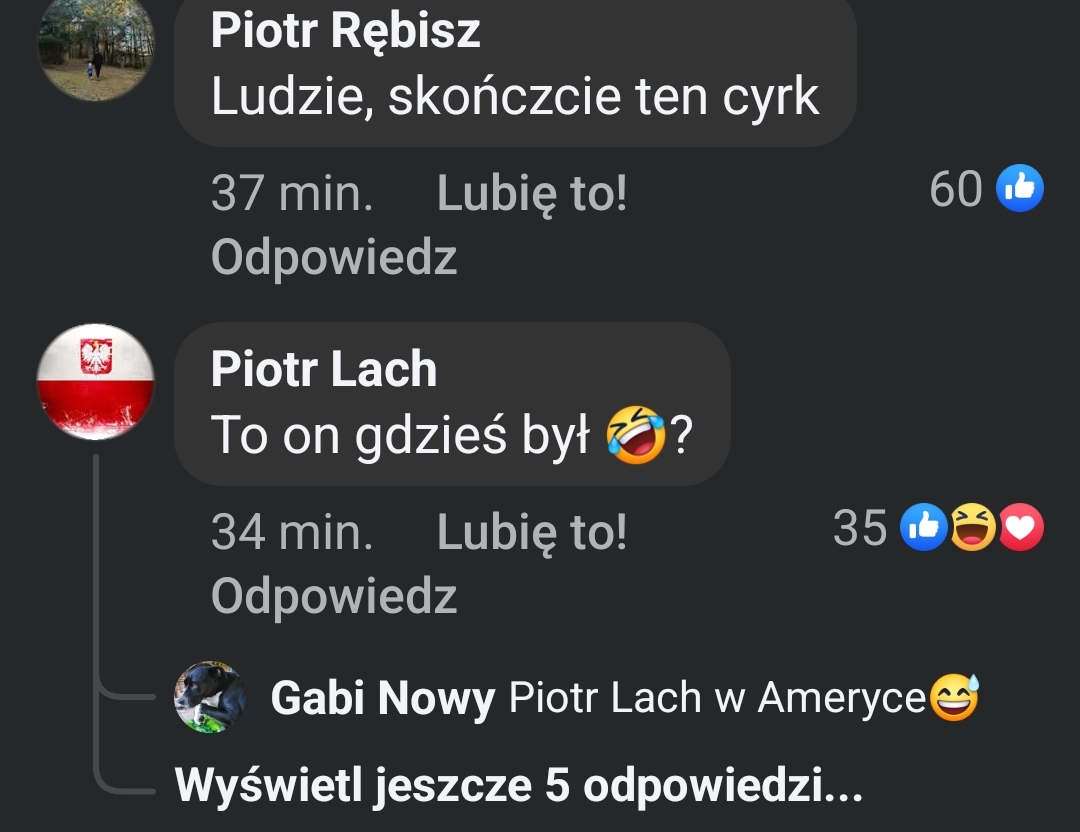The height and width of the screenshot is (832, 1080).
Task: Reply to Piotr Lach via Odpowiedz
Action: 334,596
